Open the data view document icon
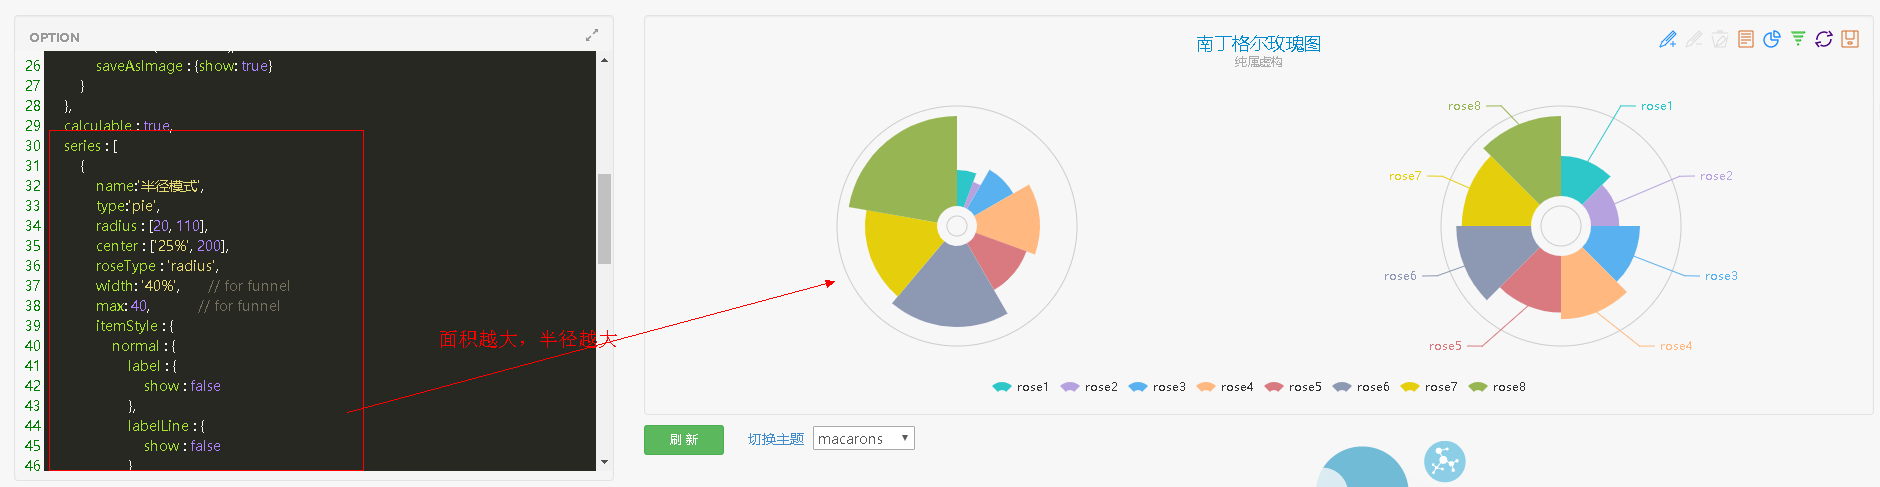 click(x=1745, y=39)
